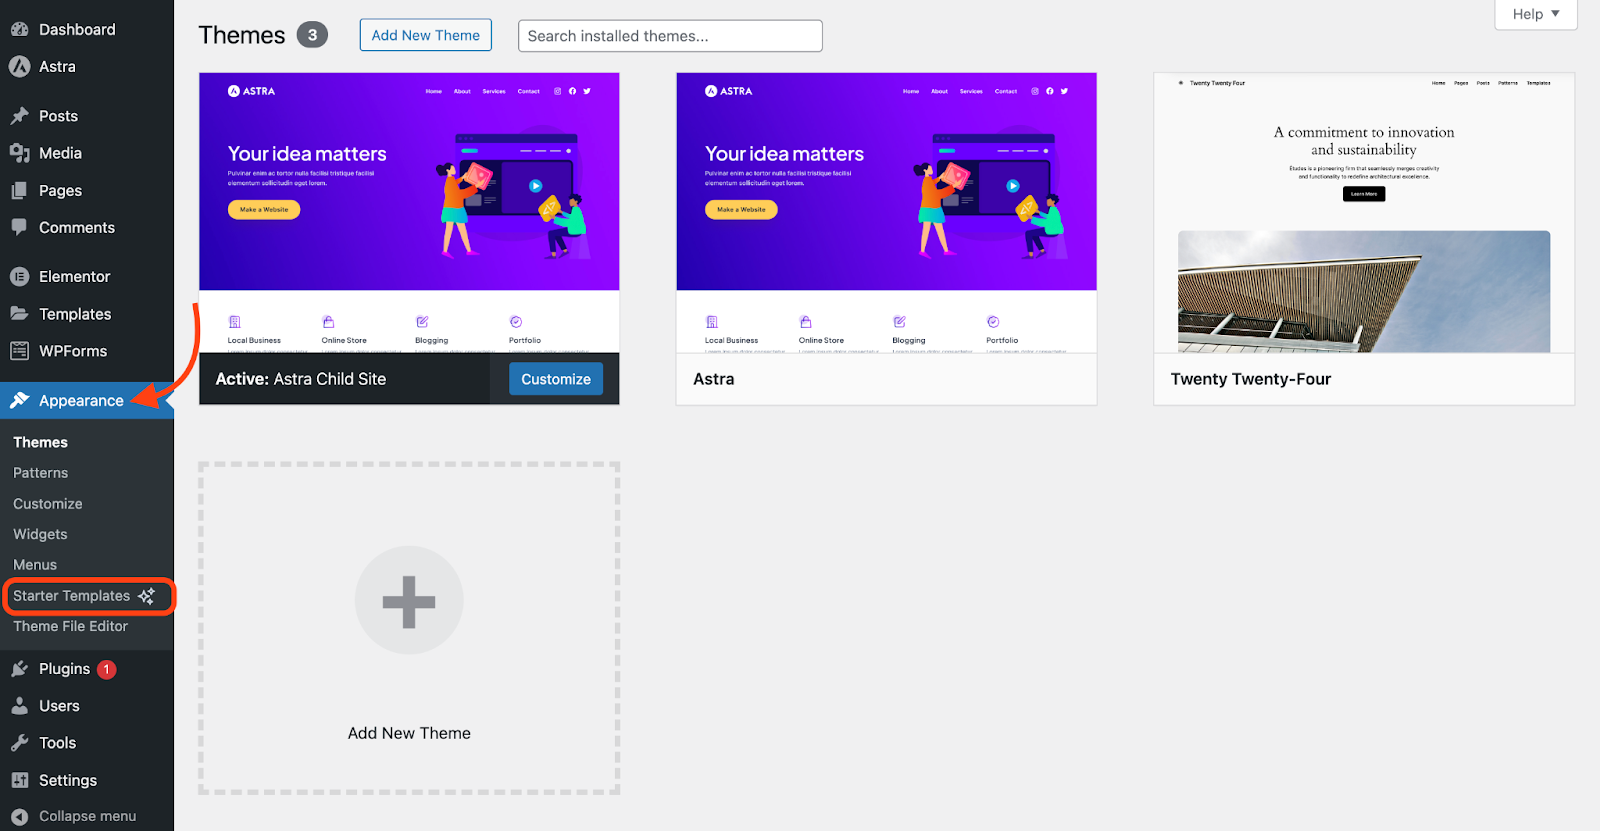The width and height of the screenshot is (1600, 831).
Task: Click the Settings sliders icon
Action: 19,781
